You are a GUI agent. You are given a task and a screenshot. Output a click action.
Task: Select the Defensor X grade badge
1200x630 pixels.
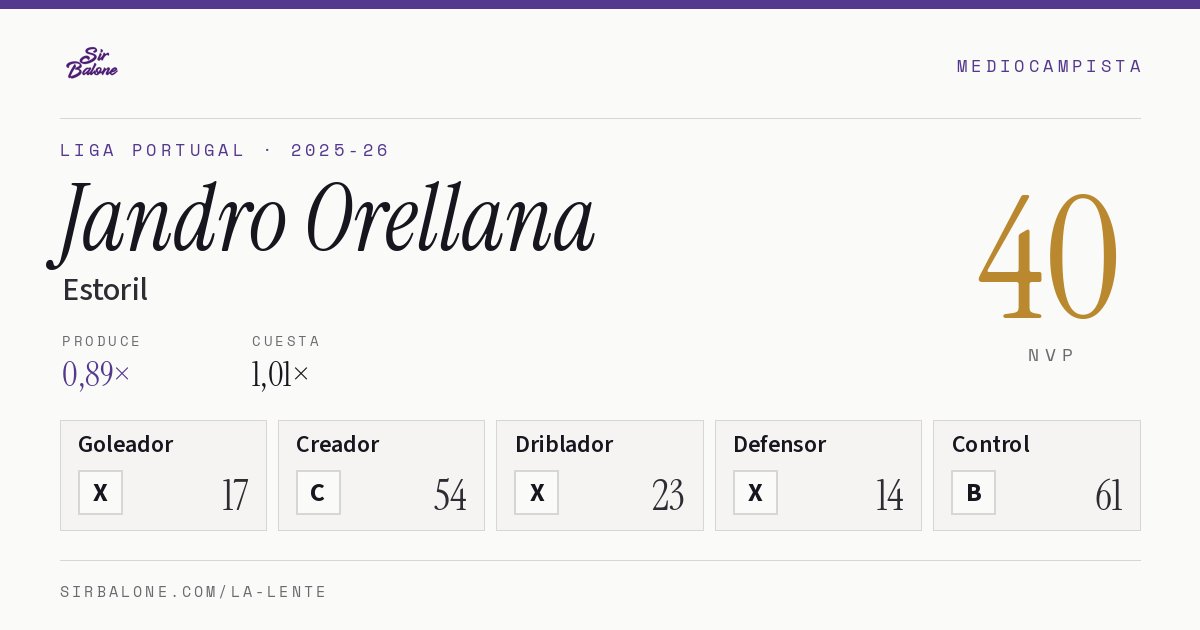755,493
